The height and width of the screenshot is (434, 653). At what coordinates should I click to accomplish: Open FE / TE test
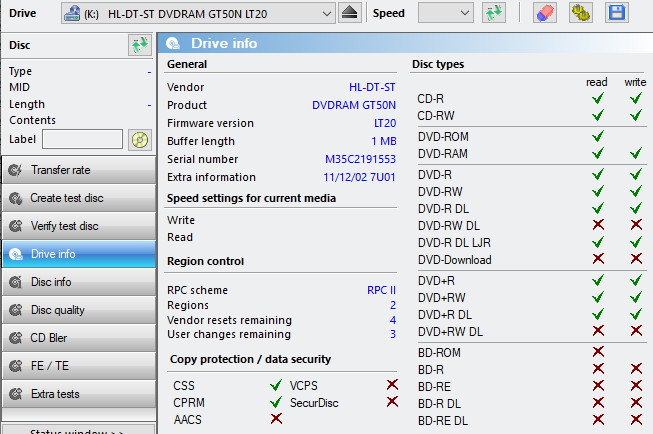click(79, 366)
